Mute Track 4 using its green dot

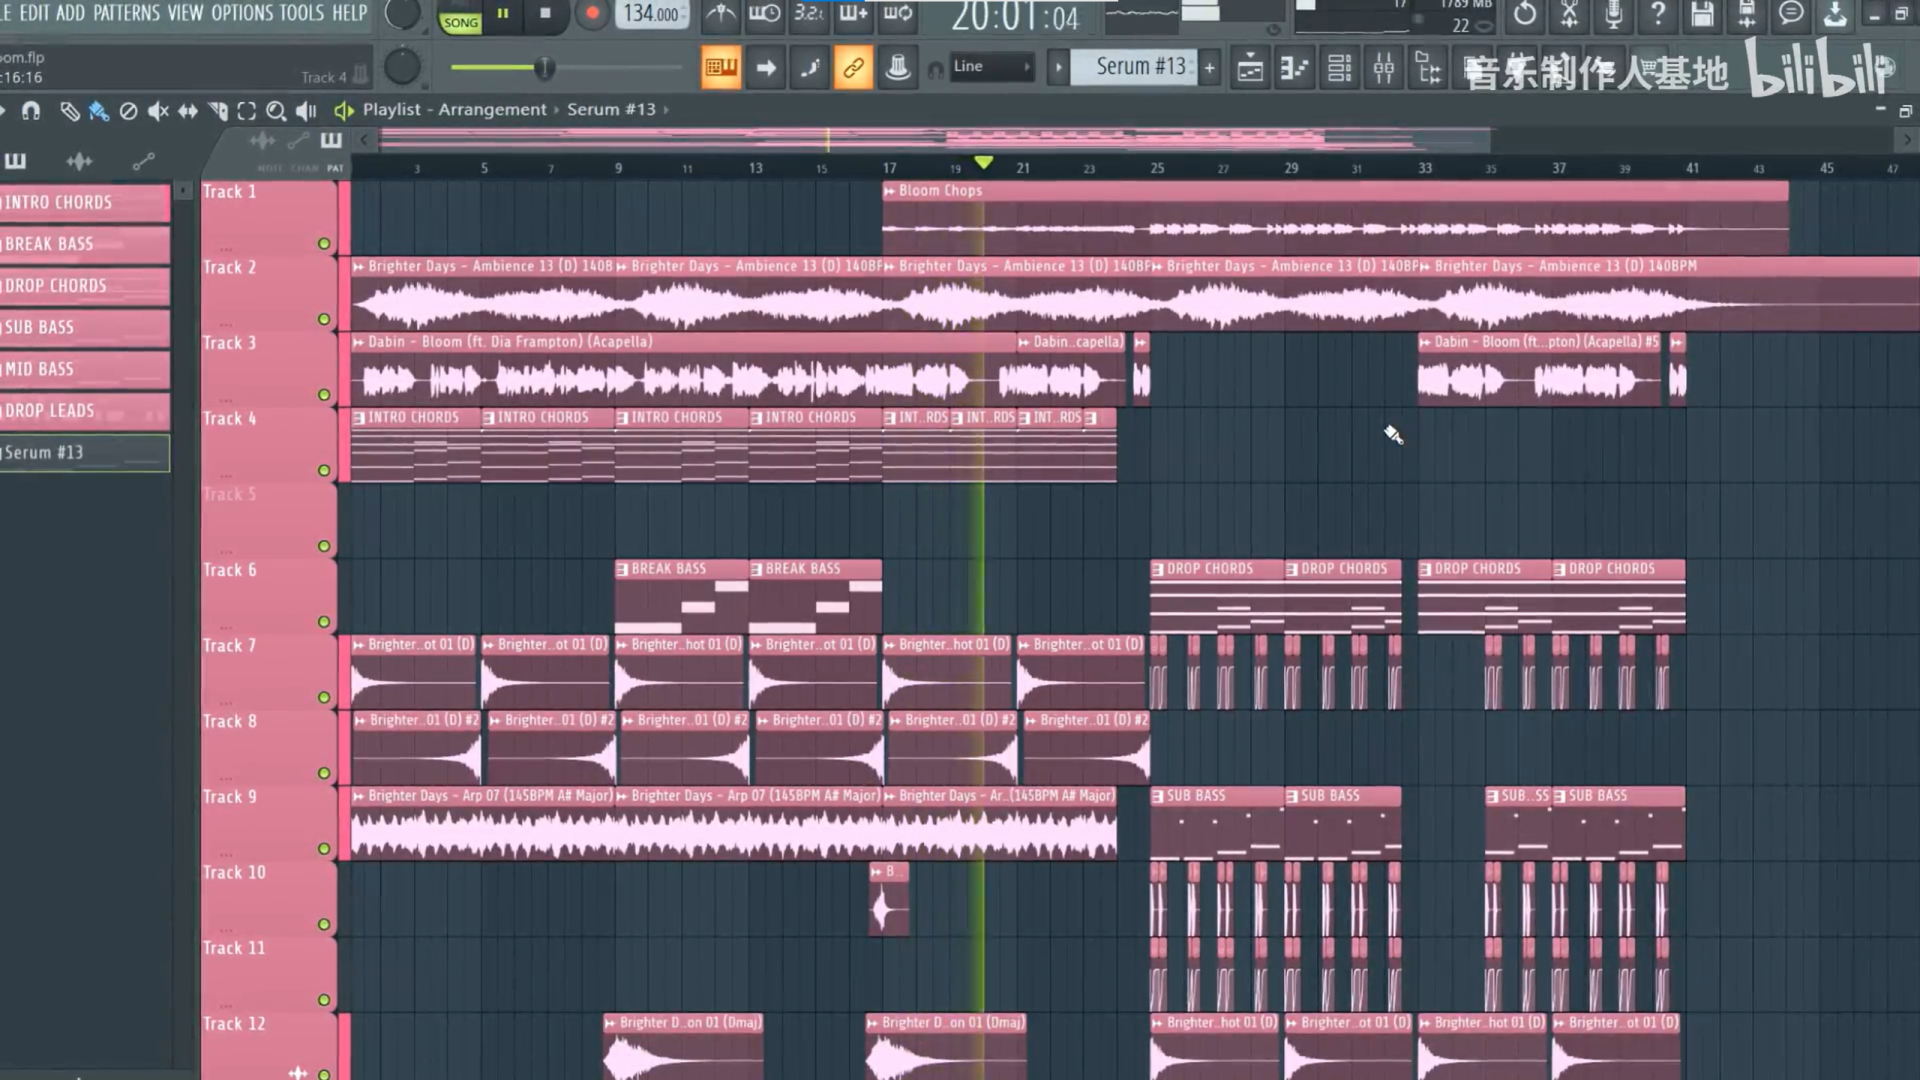[324, 471]
